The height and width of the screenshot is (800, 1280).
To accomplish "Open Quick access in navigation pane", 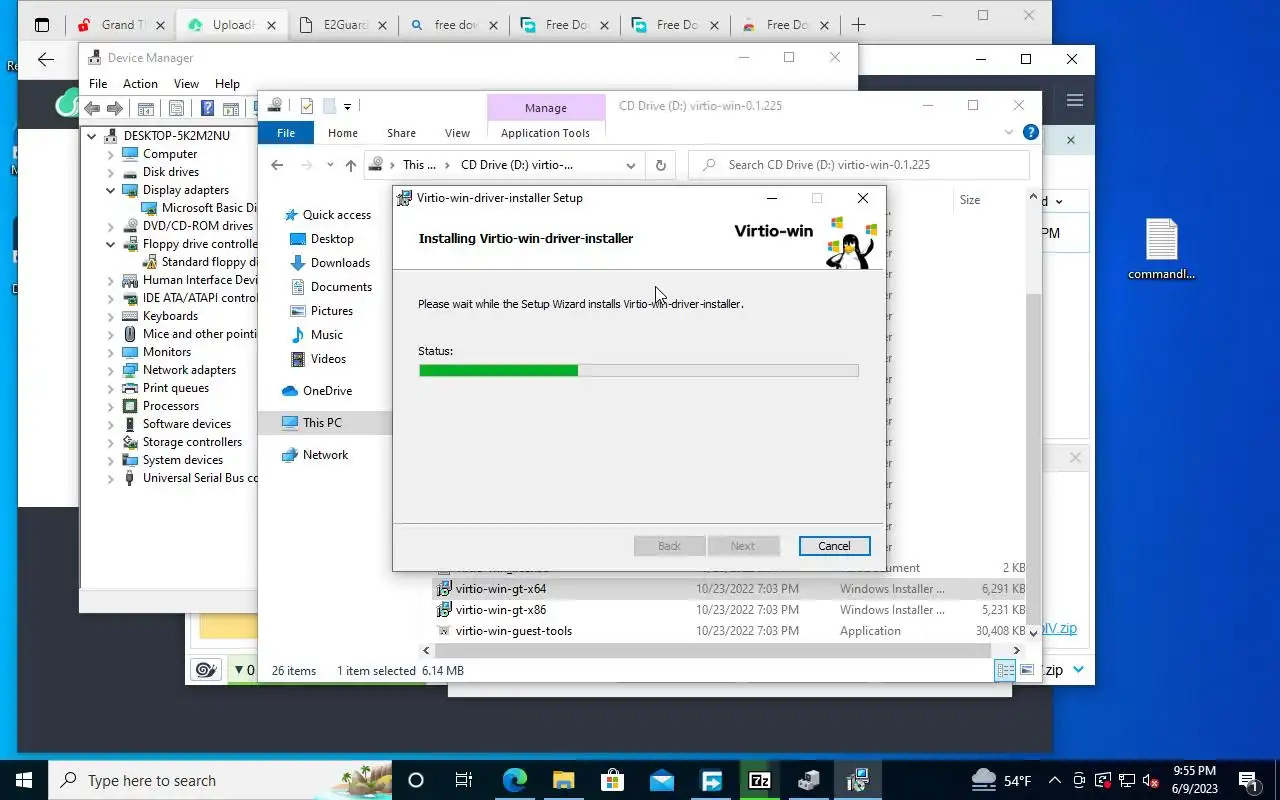I will pyautogui.click(x=336, y=215).
